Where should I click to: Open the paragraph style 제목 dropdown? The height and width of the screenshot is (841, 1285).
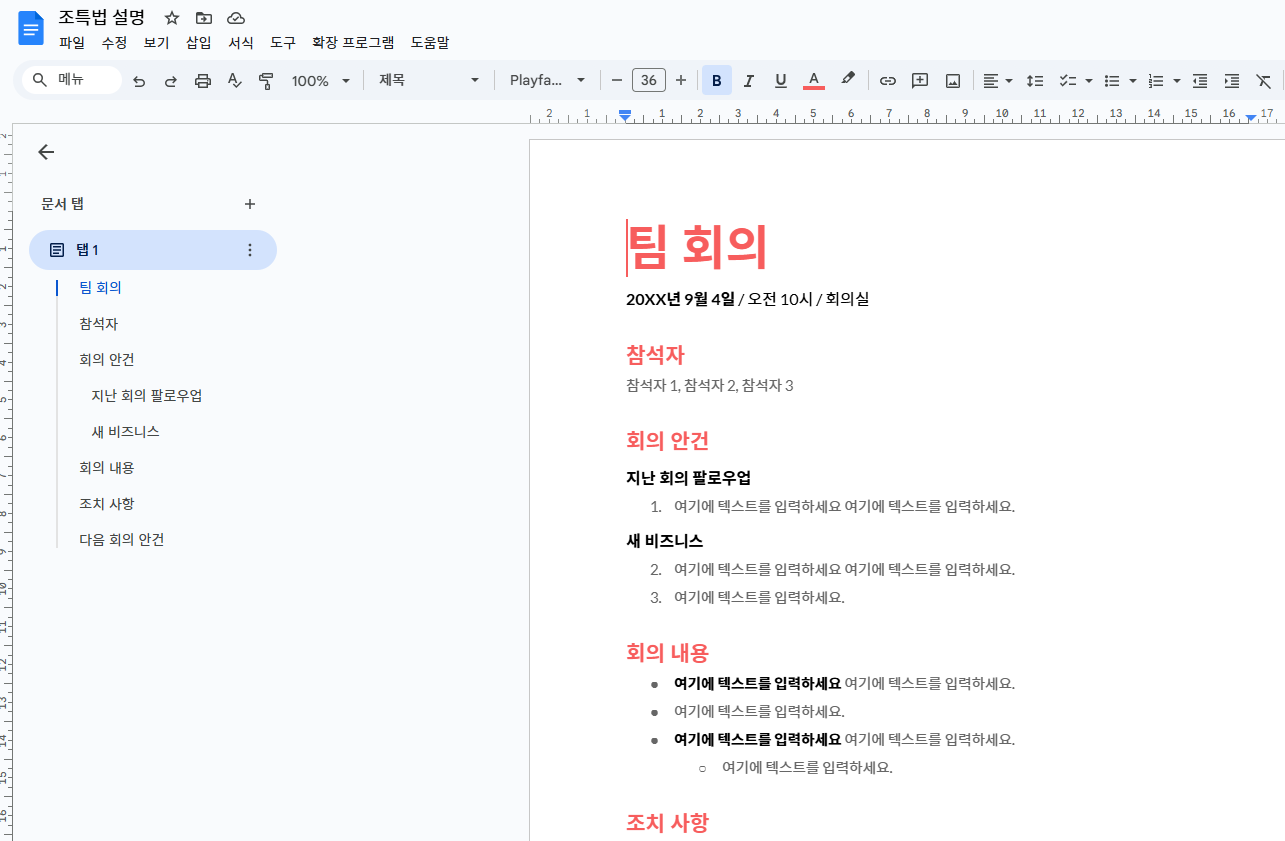(429, 80)
